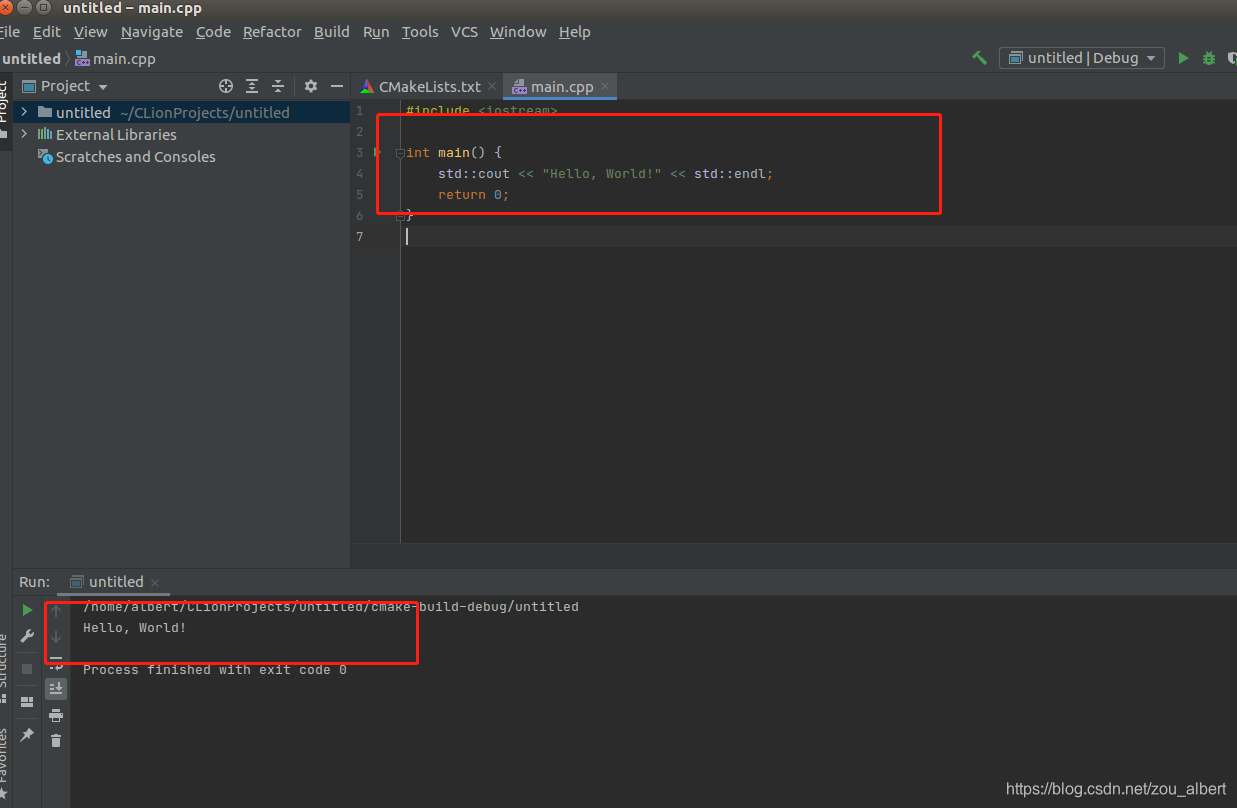Click the down arrow in console toolbar
The width and height of the screenshot is (1237, 808).
[56, 636]
